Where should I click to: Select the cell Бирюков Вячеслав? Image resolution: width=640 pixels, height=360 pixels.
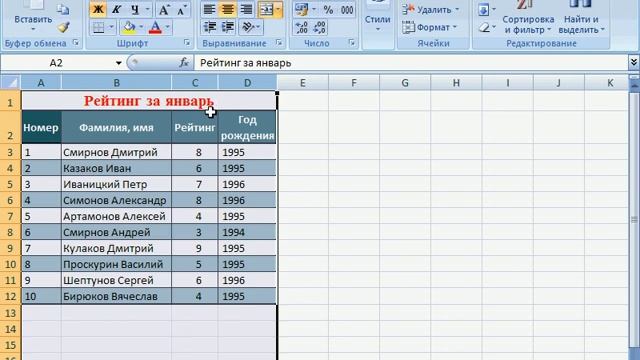pyautogui.click(x=116, y=296)
